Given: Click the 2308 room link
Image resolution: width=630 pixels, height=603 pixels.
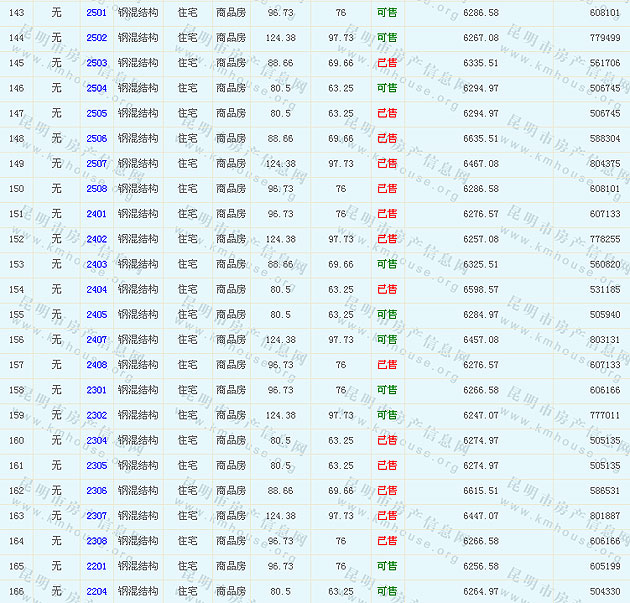Looking at the screenshot, I should pyautogui.click(x=97, y=541).
